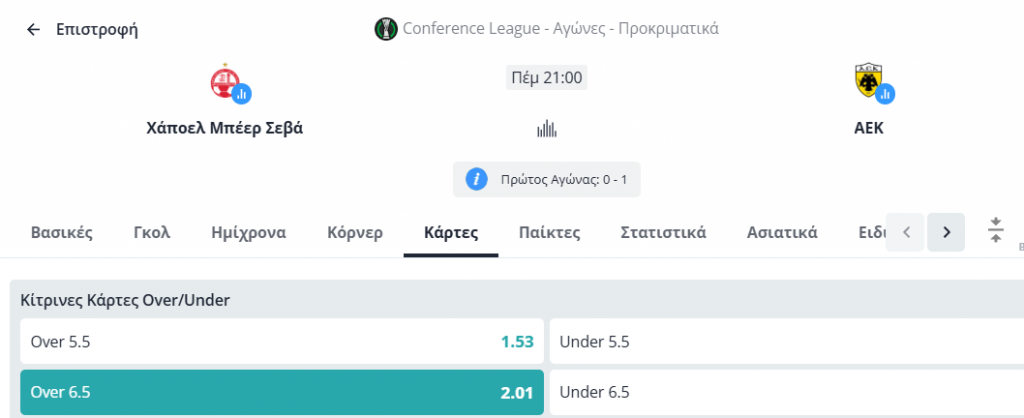Switch to the Κόρνερ tab
The image size is (1024, 418).
click(x=355, y=233)
